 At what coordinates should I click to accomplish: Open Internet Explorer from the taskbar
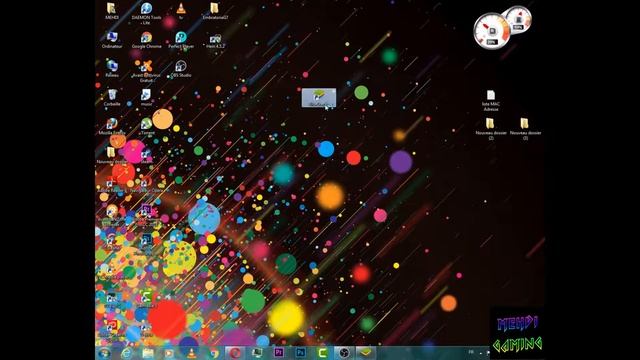click(126, 353)
